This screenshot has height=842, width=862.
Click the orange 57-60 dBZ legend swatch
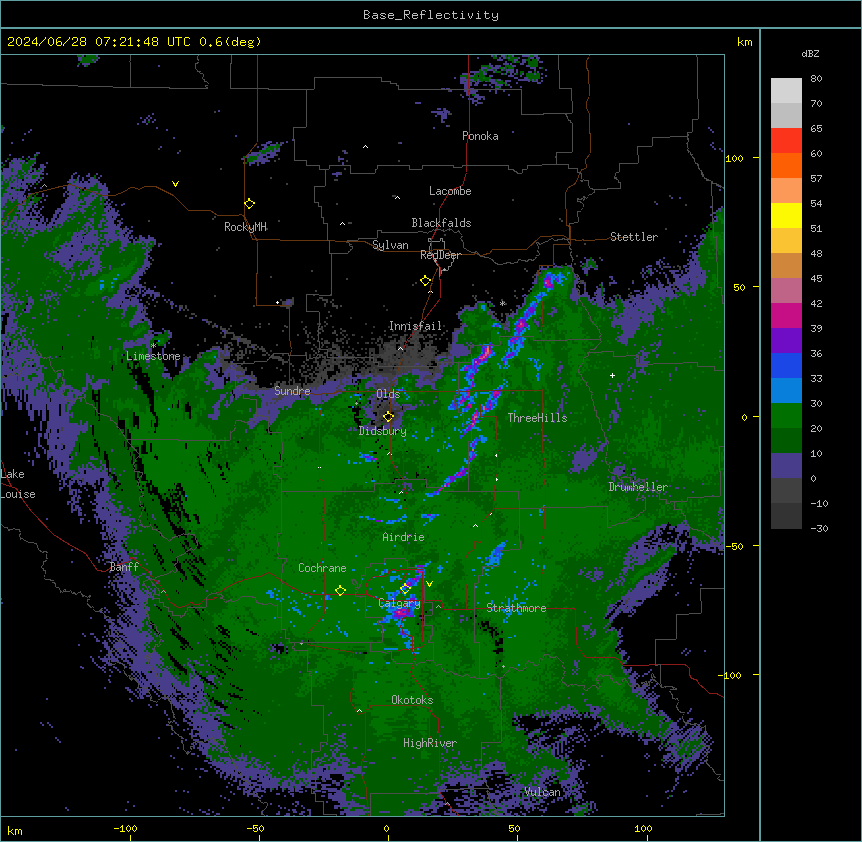(786, 165)
